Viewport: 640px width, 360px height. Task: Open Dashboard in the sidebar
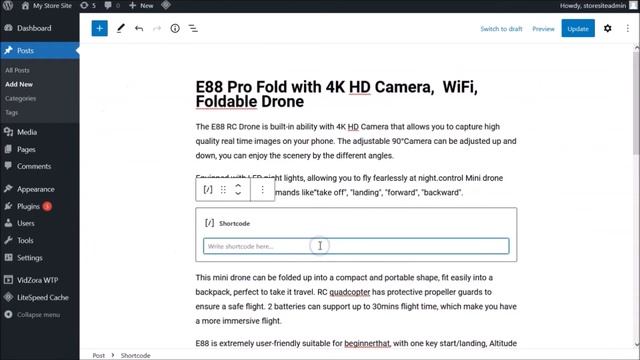point(40,28)
